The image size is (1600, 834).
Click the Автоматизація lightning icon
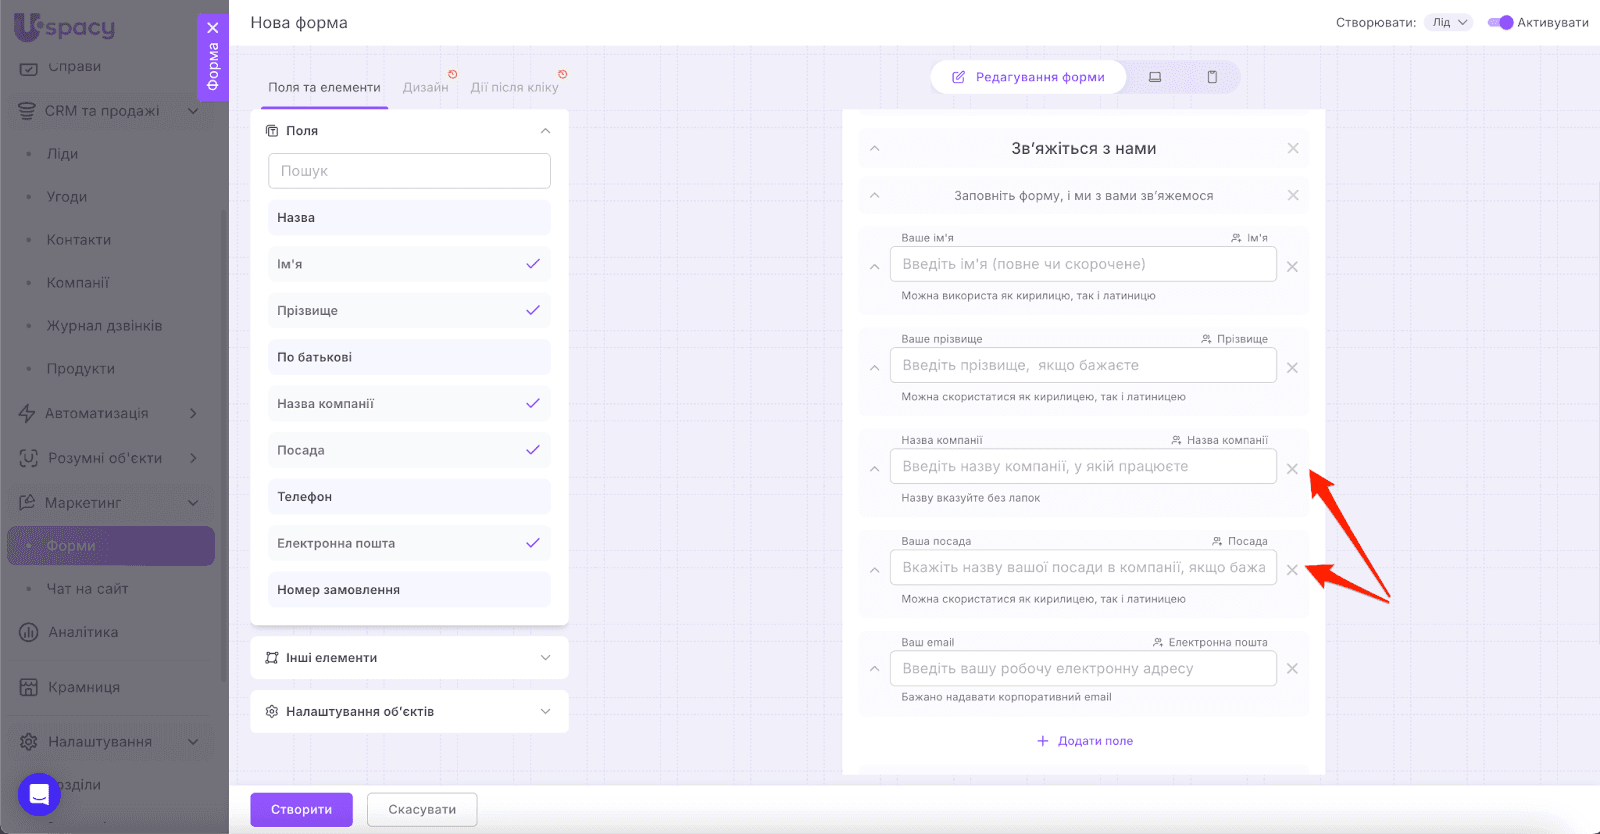pyautogui.click(x=27, y=413)
